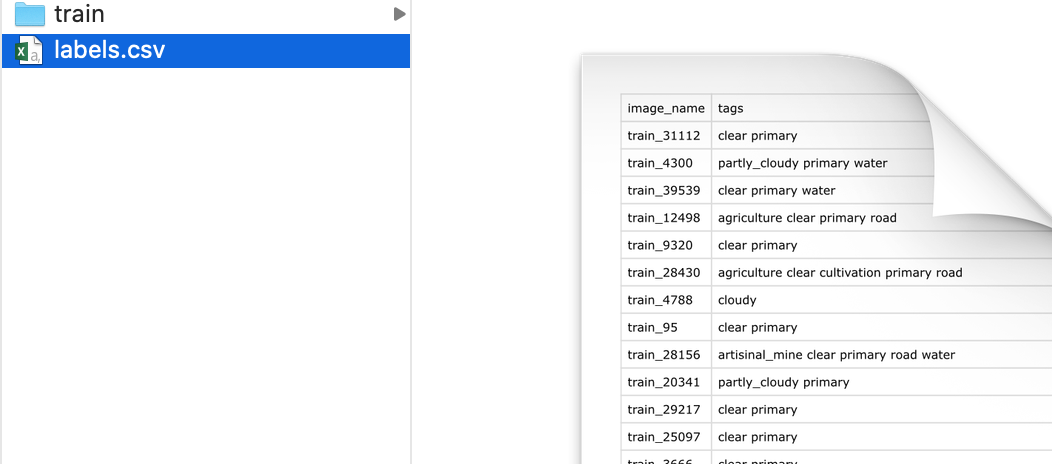
Task: Click tags 'clear primary water'
Action: [x=777, y=190]
